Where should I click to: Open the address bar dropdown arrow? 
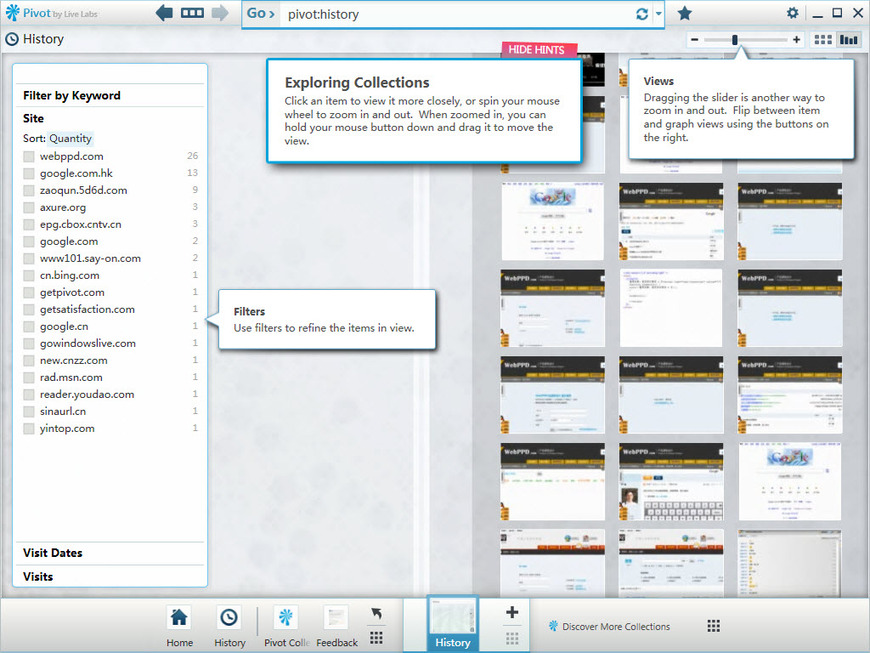tap(658, 14)
